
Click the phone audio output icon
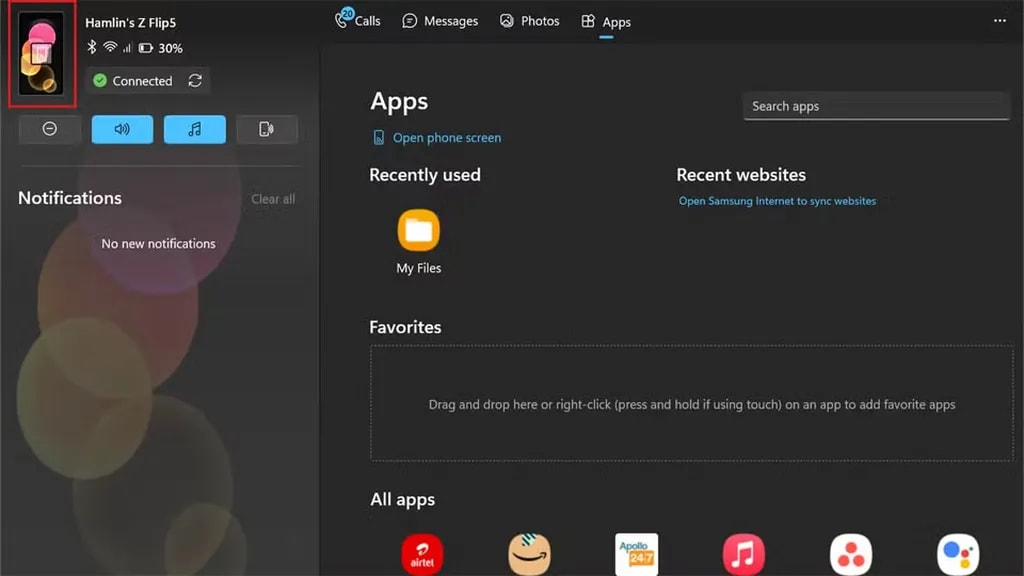tap(267, 129)
